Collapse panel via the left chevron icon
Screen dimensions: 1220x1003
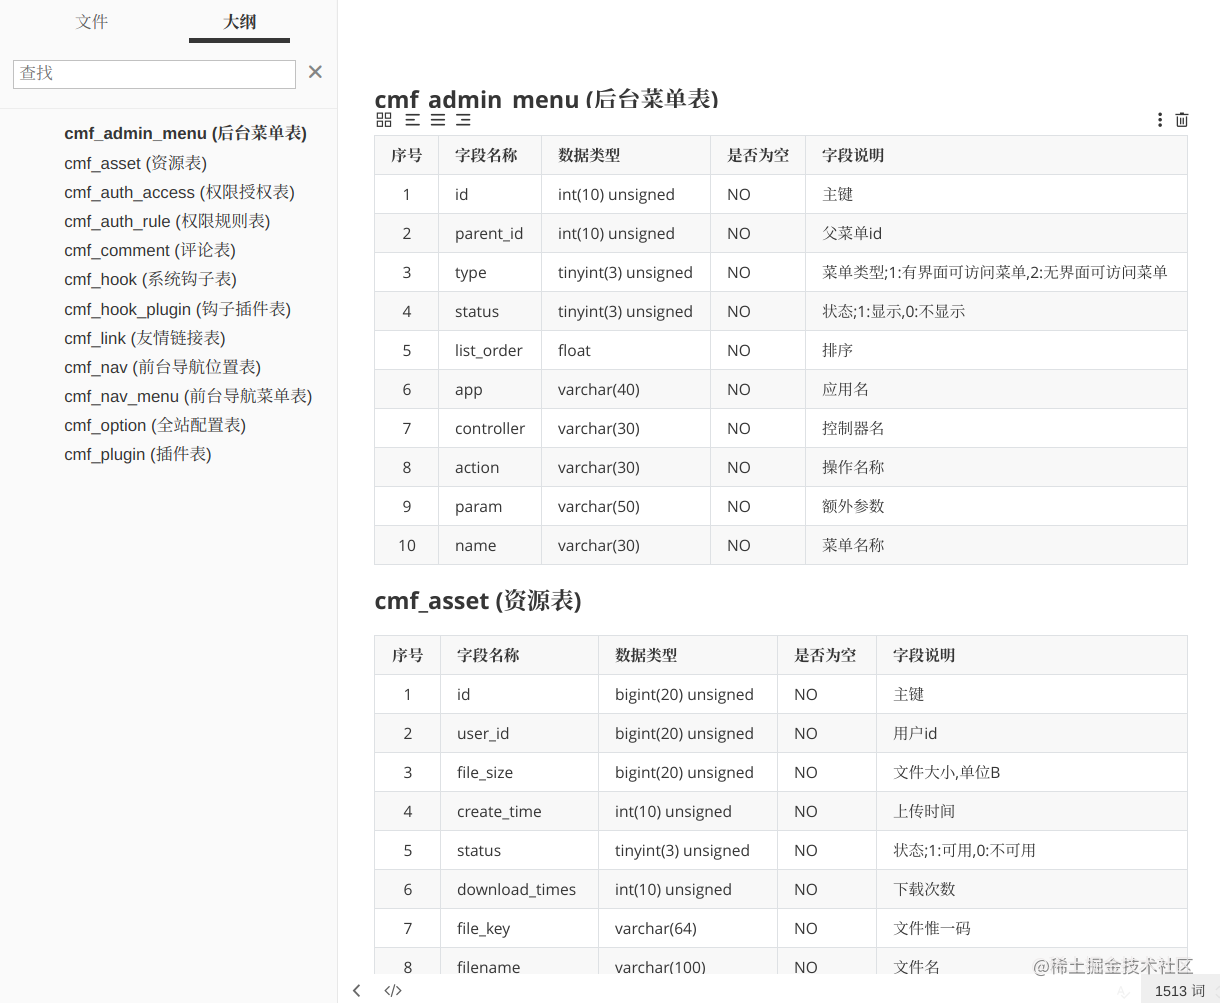(x=357, y=990)
